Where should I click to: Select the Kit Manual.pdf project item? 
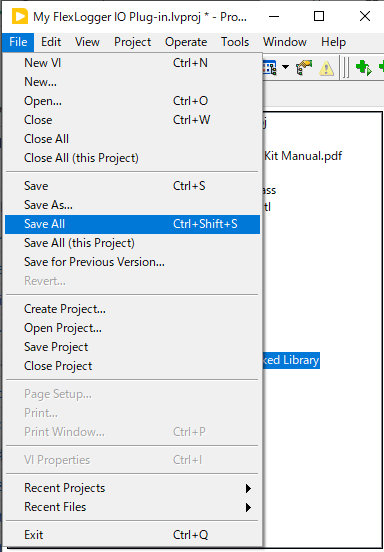[303, 156]
